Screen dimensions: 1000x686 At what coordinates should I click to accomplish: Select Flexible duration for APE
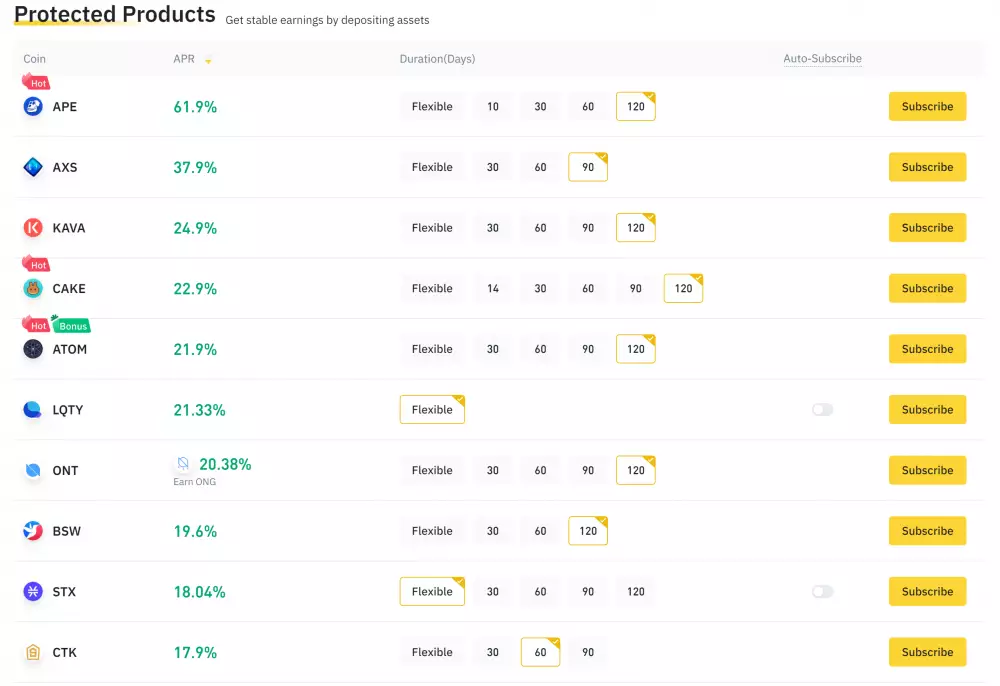point(432,106)
